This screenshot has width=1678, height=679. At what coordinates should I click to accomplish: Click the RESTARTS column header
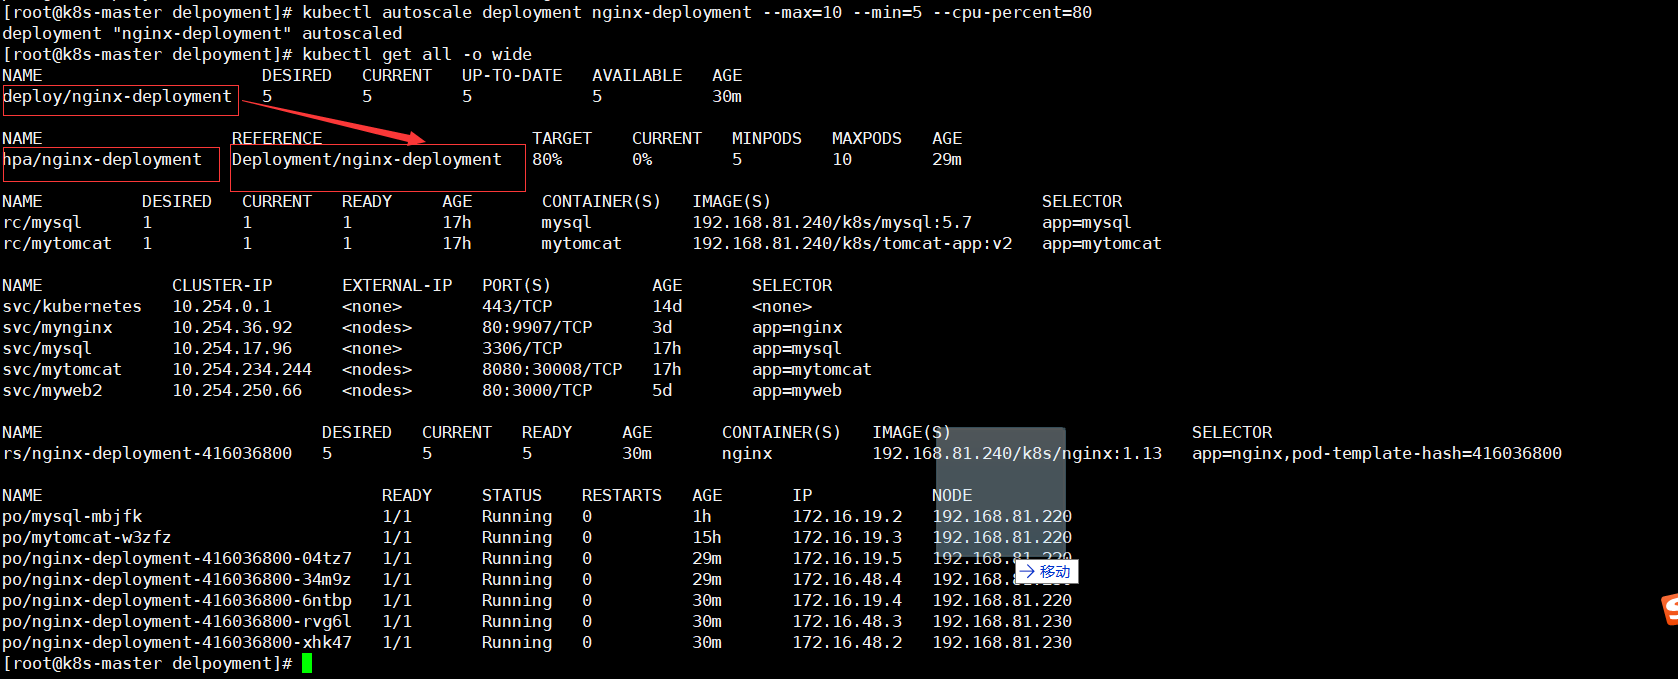pos(622,495)
